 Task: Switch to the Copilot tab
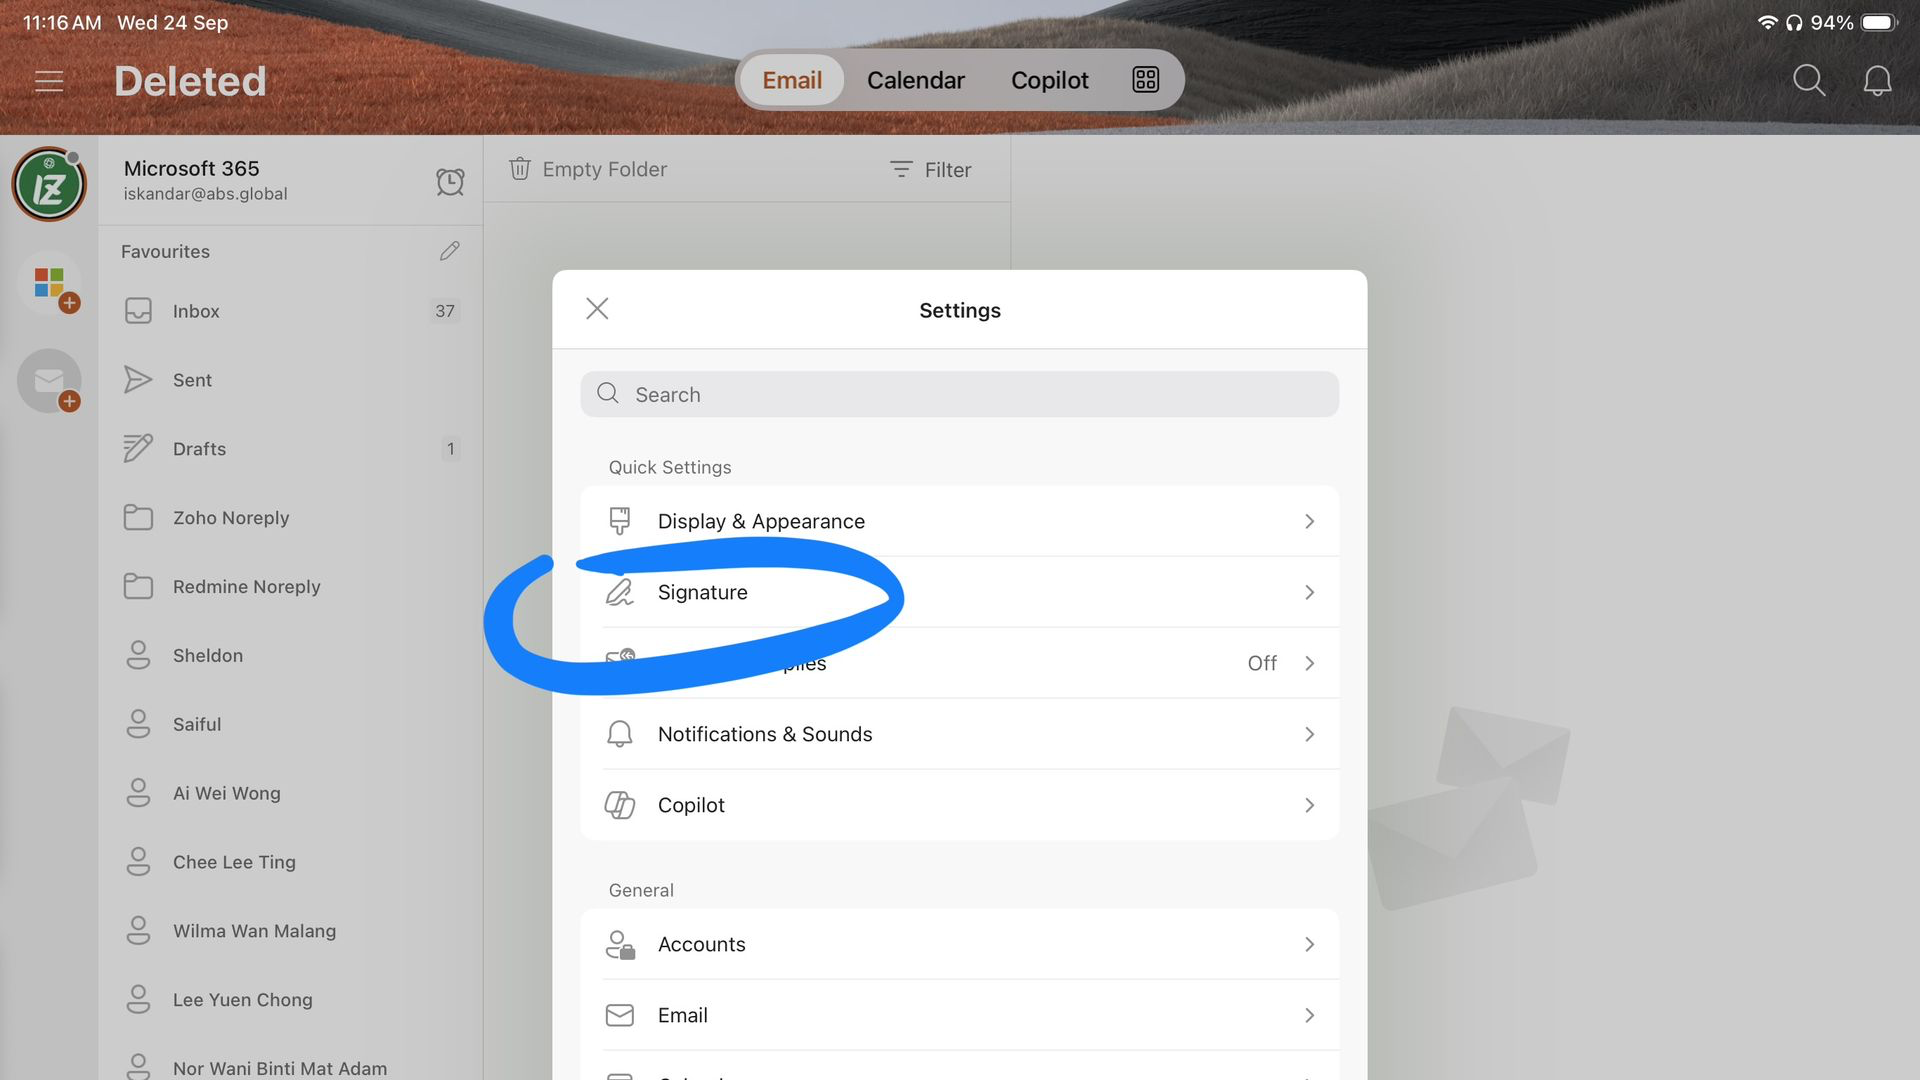[x=1049, y=80]
